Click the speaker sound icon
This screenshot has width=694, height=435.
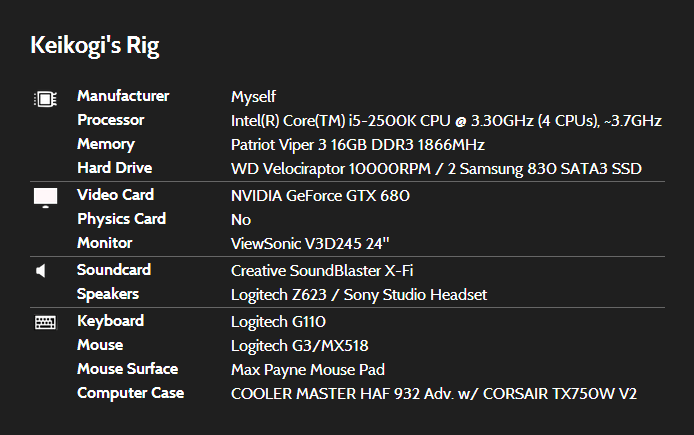point(42,271)
